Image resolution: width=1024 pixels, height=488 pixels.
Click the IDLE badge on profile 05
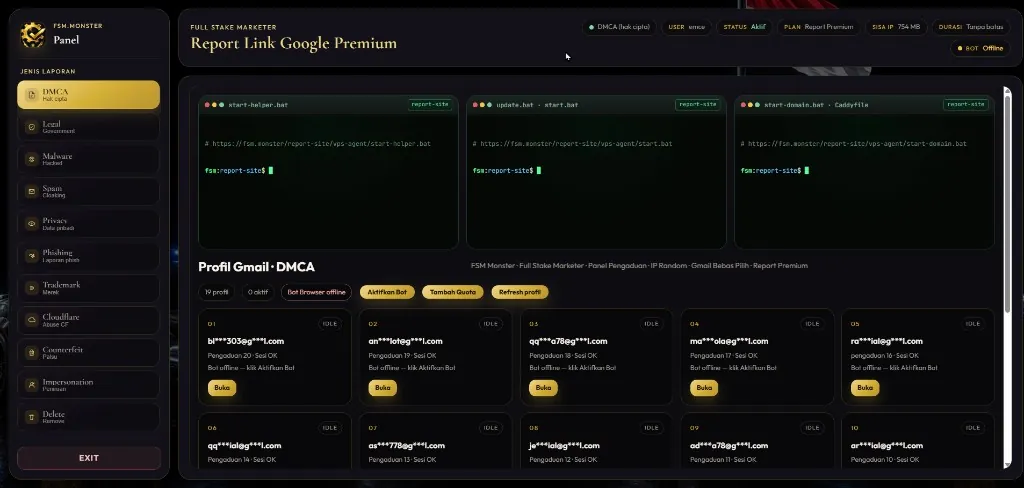[x=972, y=323]
